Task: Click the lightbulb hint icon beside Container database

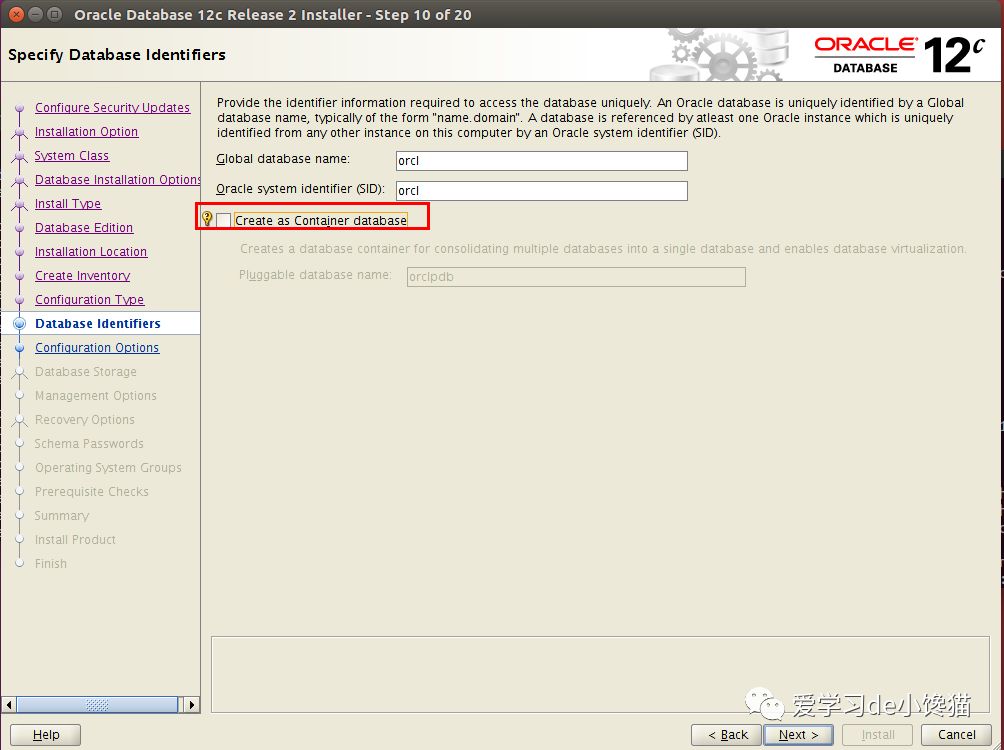Action: pyautogui.click(x=207, y=218)
